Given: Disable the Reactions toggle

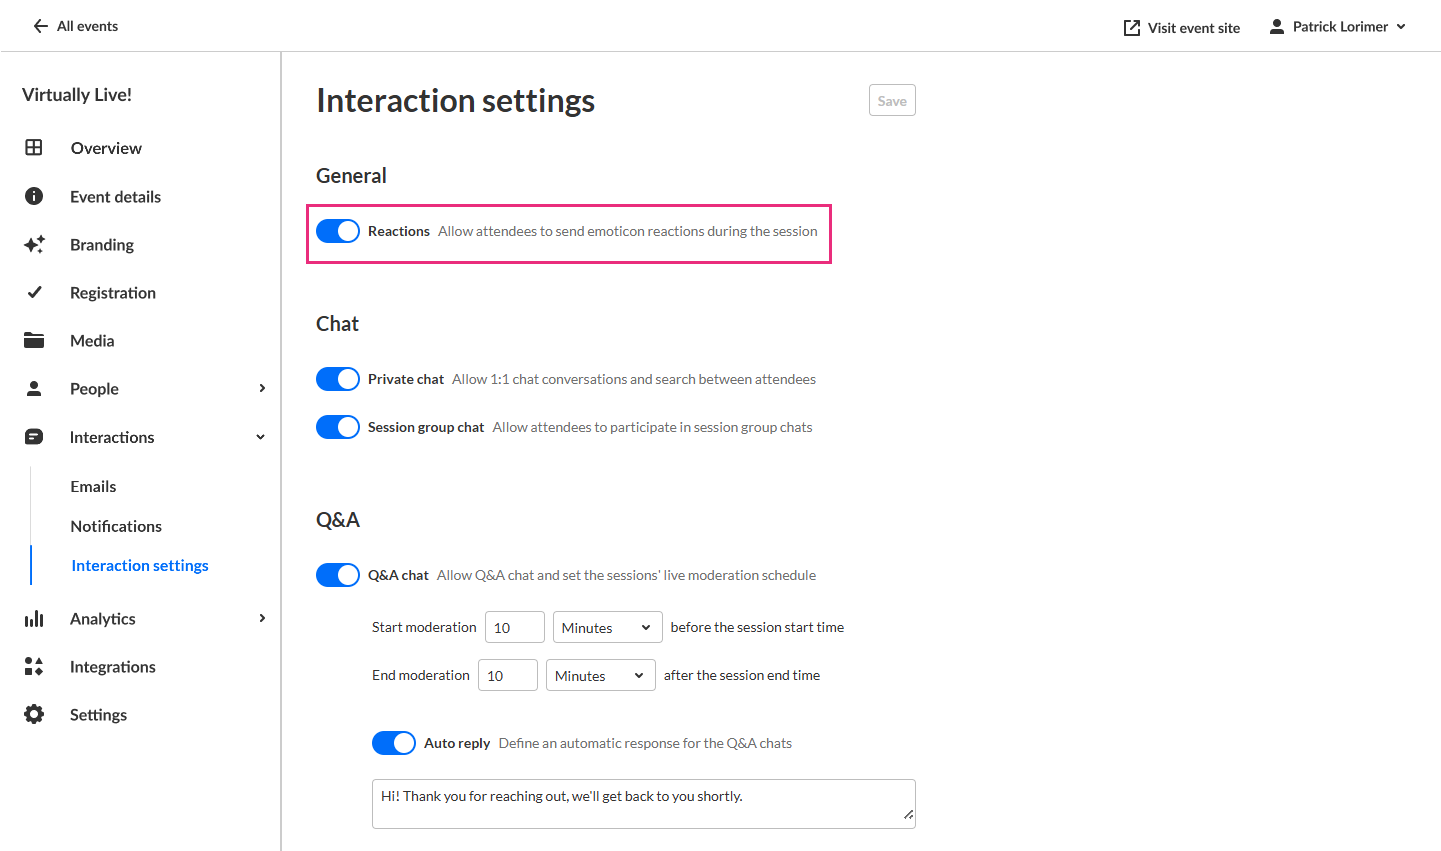Looking at the screenshot, I should pos(338,231).
